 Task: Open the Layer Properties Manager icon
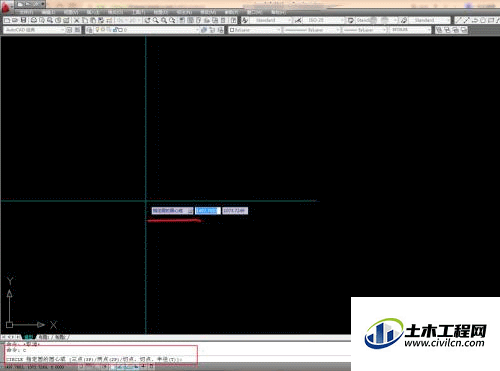pyautogui.click(x=89, y=30)
